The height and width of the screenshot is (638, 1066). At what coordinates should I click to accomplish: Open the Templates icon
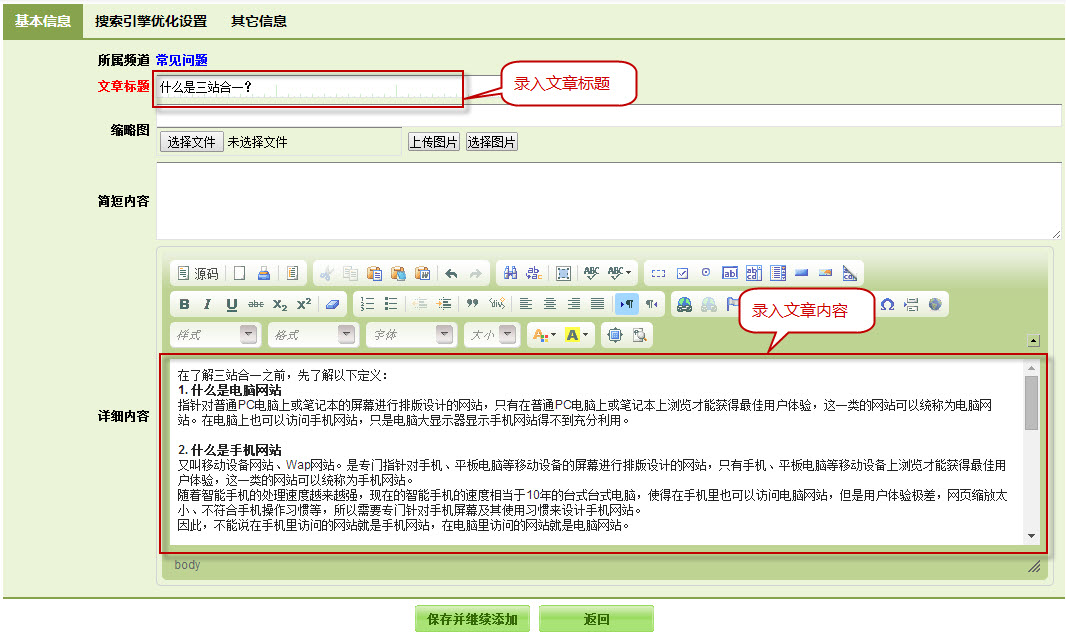292,273
